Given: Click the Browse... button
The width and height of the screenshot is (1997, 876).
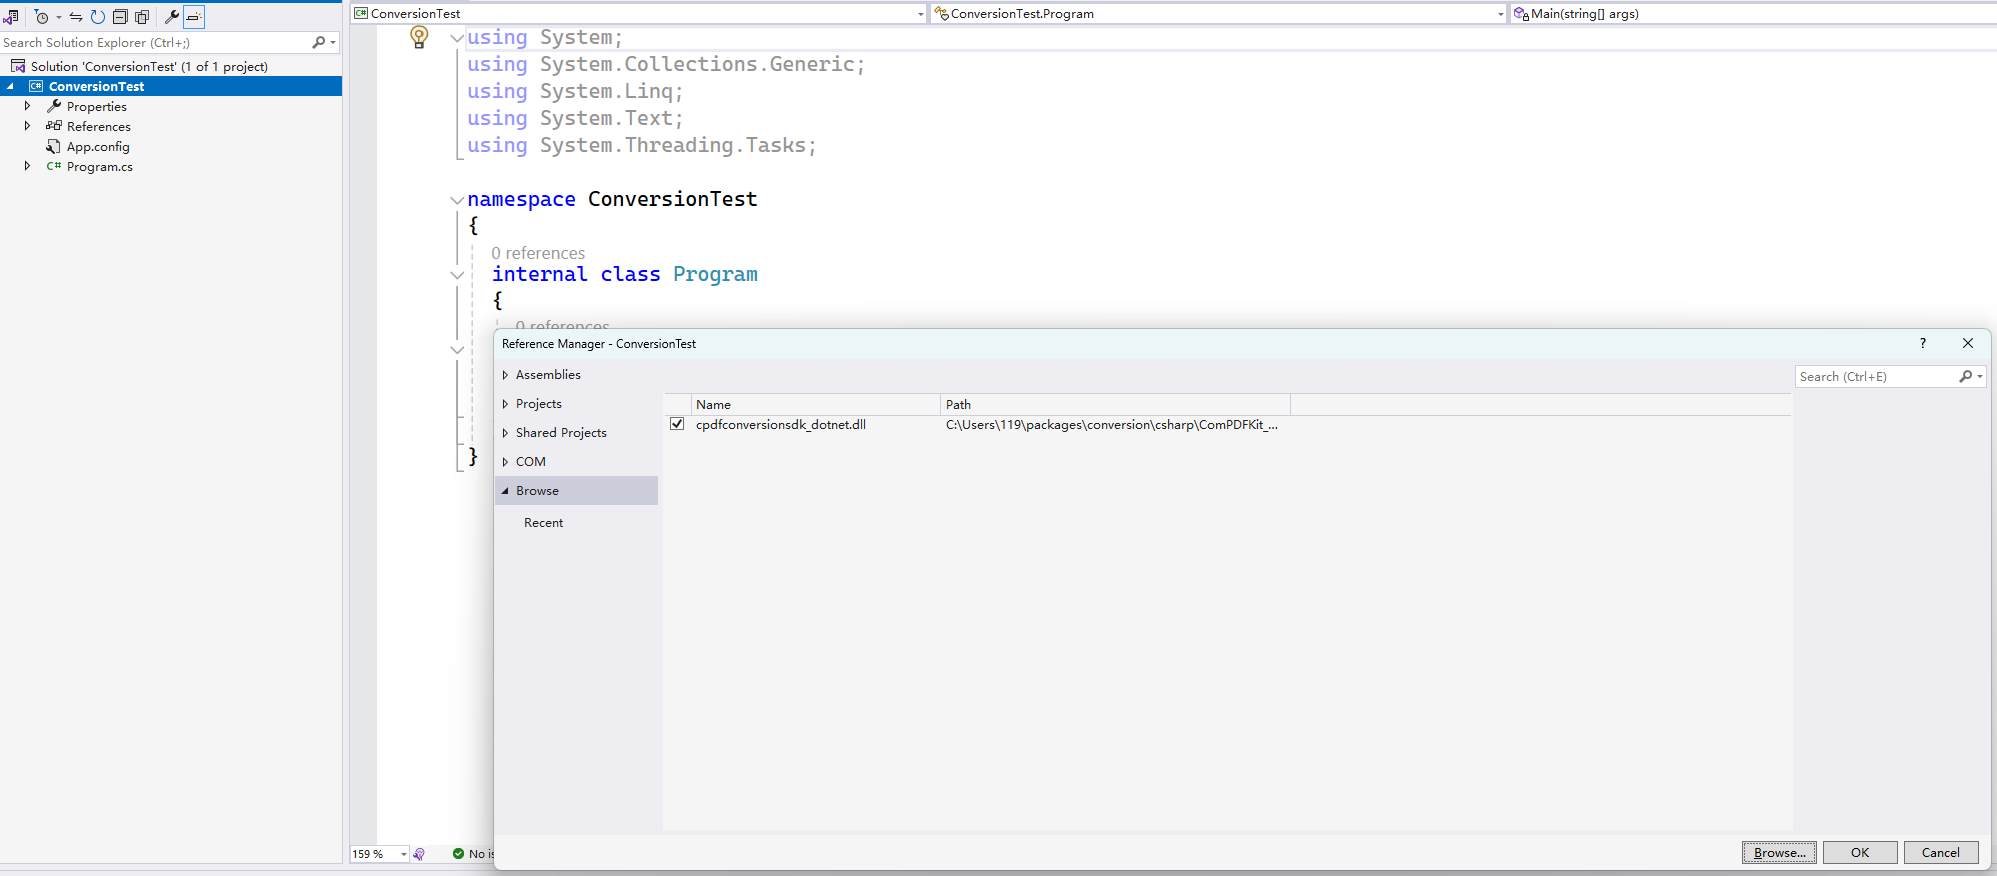Looking at the screenshot, I should point(1779,852).
